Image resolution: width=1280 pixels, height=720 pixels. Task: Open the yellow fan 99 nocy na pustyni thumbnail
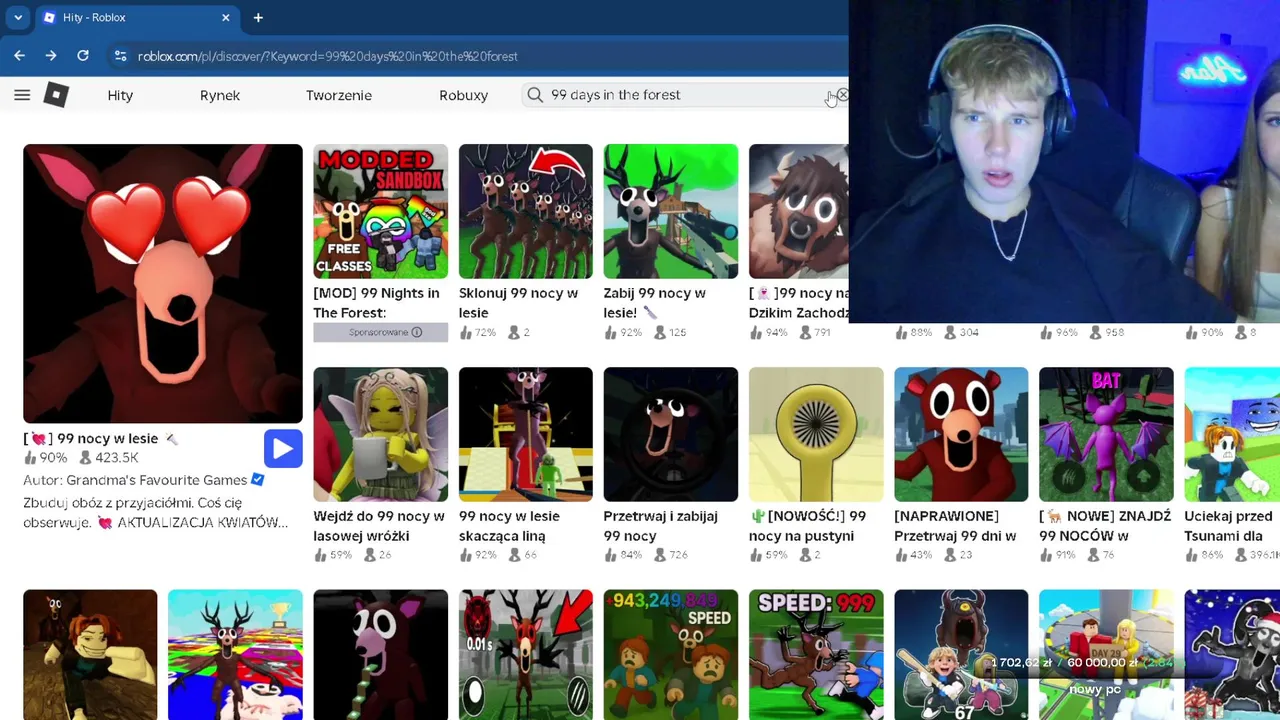pos(816,434)
